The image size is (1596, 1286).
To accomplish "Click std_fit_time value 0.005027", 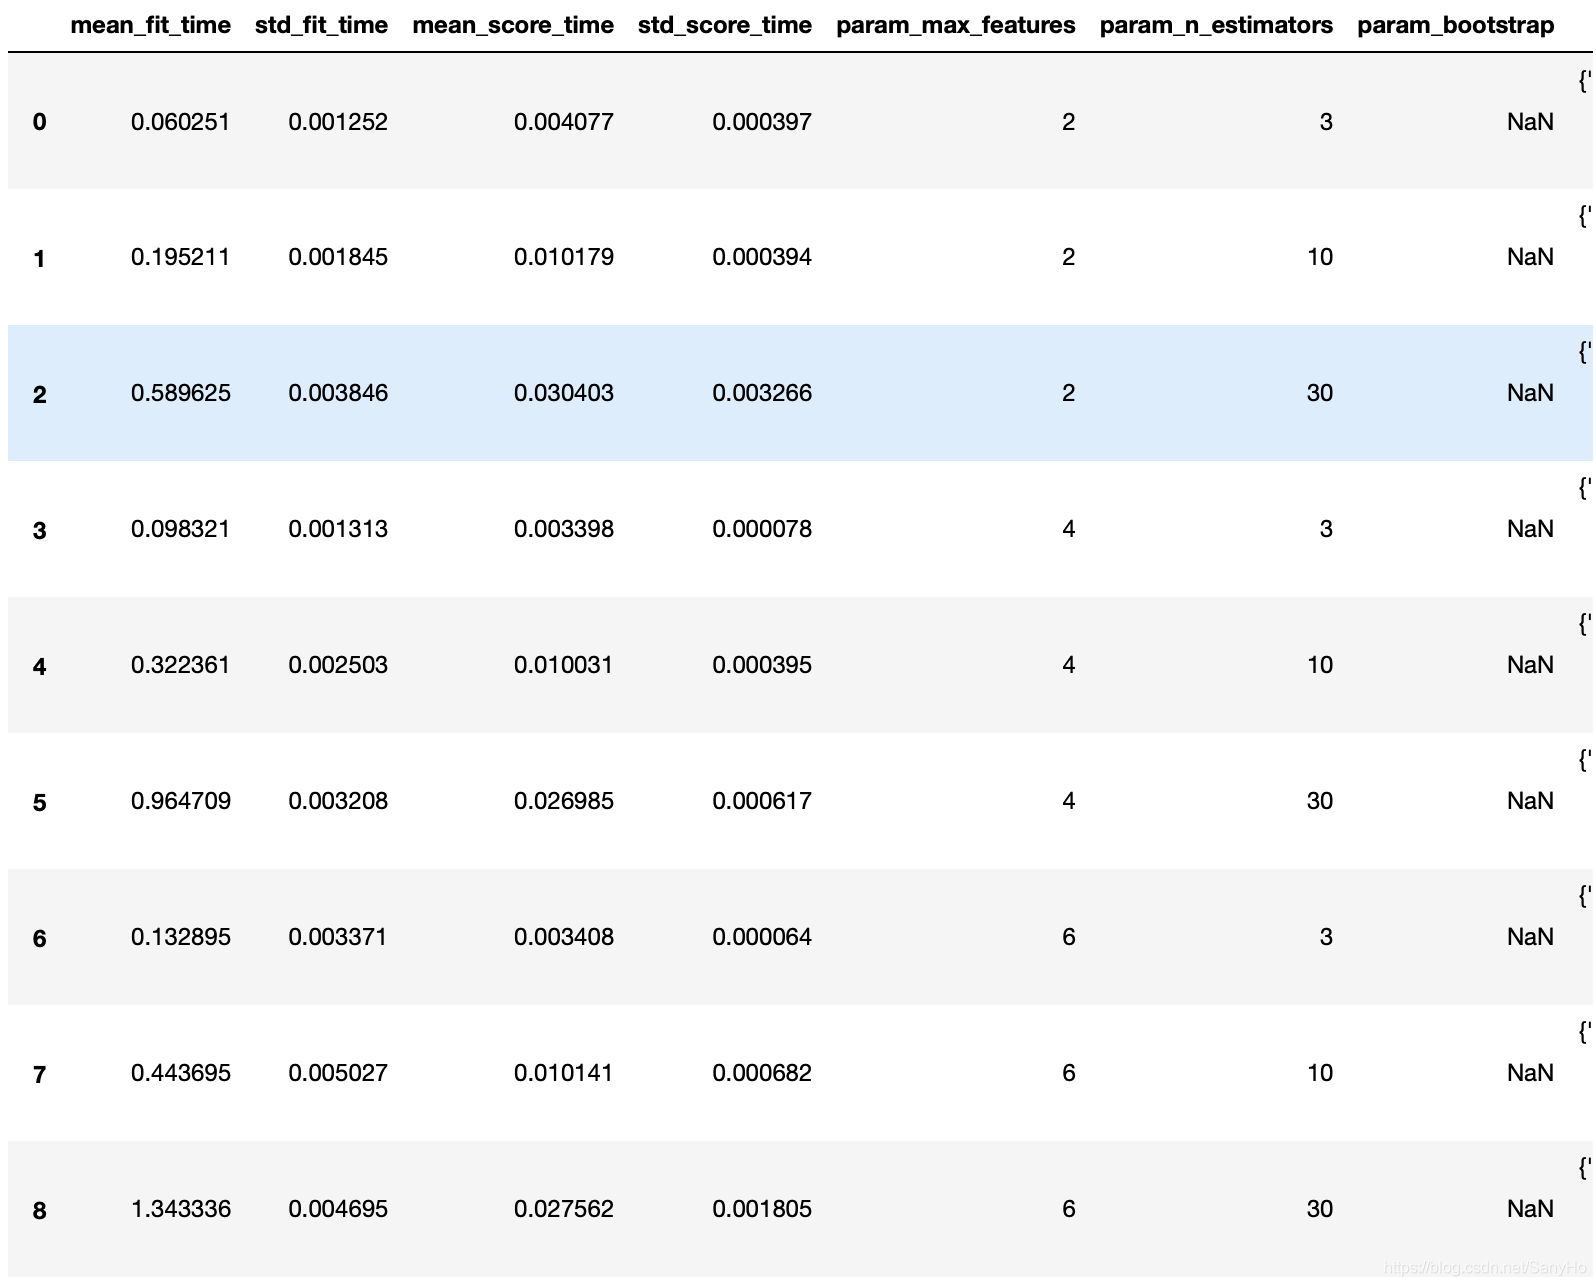I will click(x=338, y=1073).
